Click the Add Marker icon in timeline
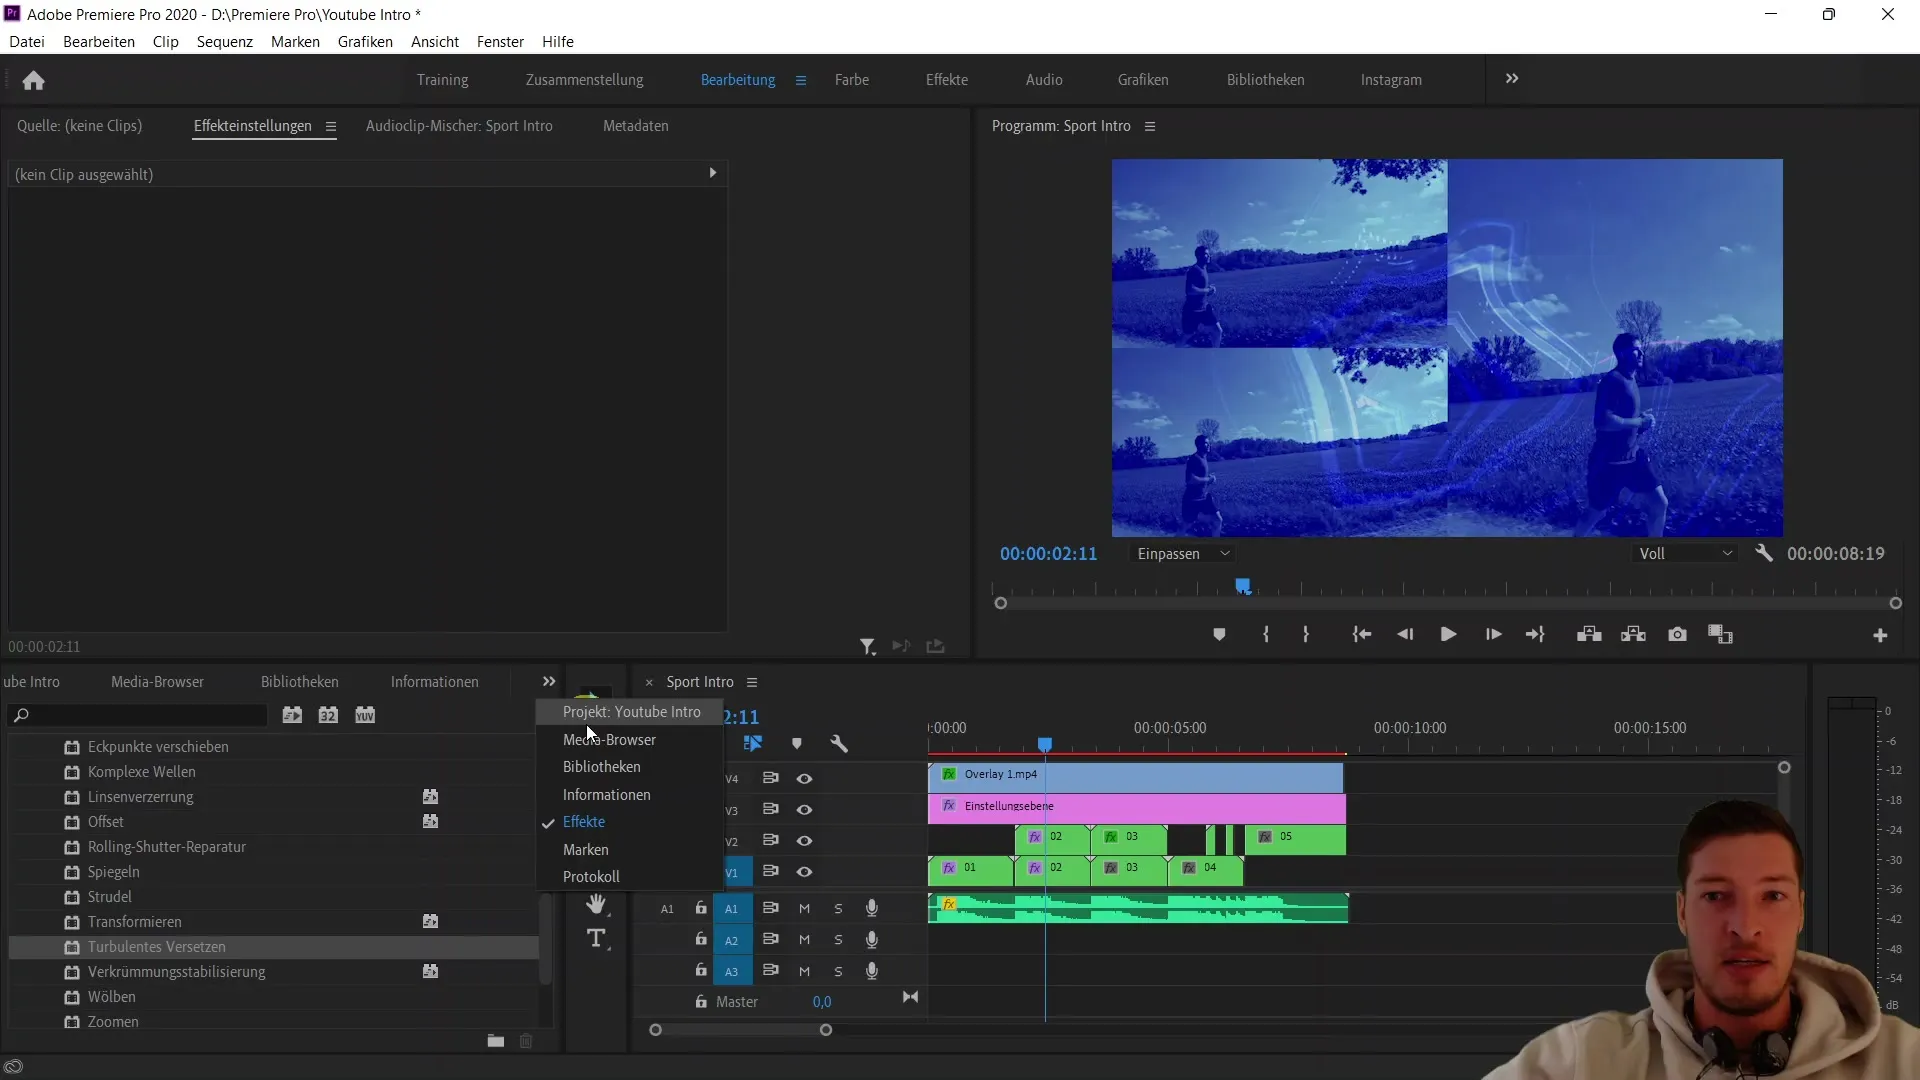This screenshot has height=1080, width=1920. click(x=795, y=742)
